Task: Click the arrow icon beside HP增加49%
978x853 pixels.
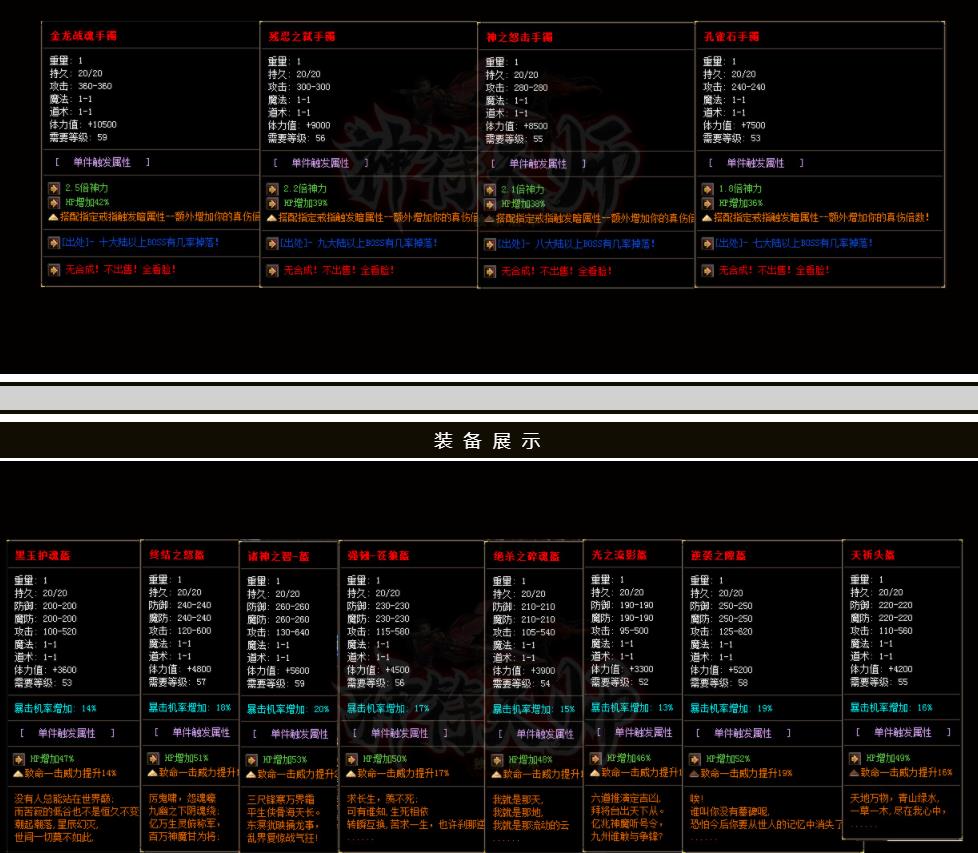Action: pyautogui.click(x=854, y=759)
